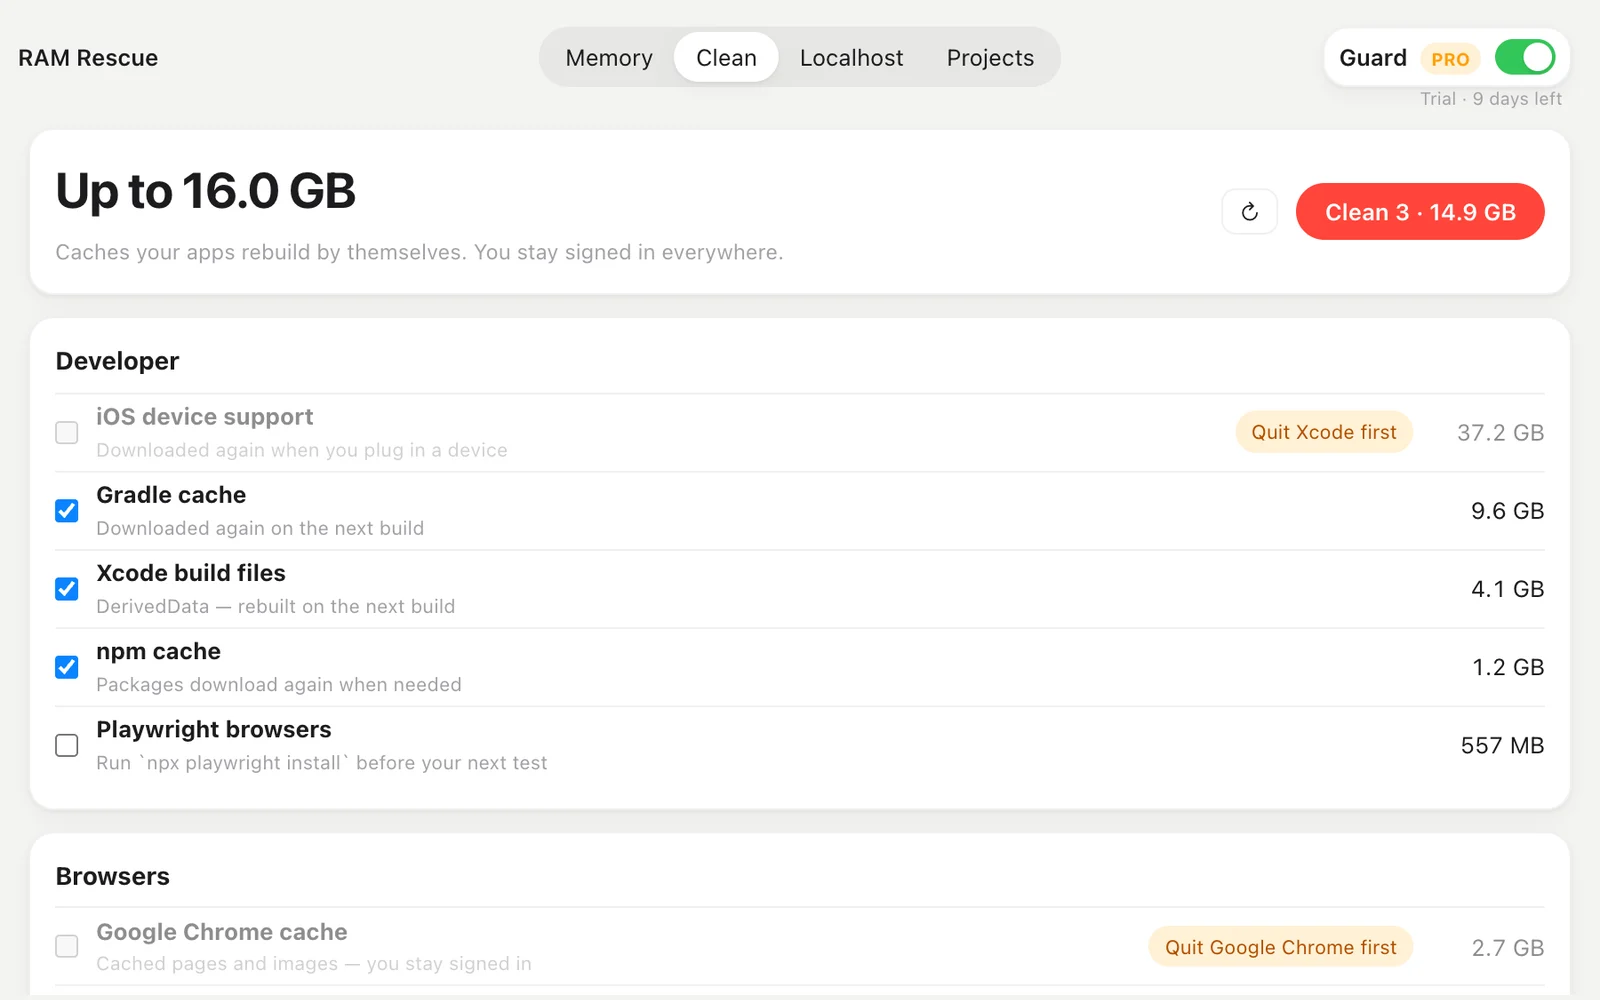Open the Localhost tab
Image resolution: width=1600 pixels, height=1000 pixels.
click(x=851, y=58)
